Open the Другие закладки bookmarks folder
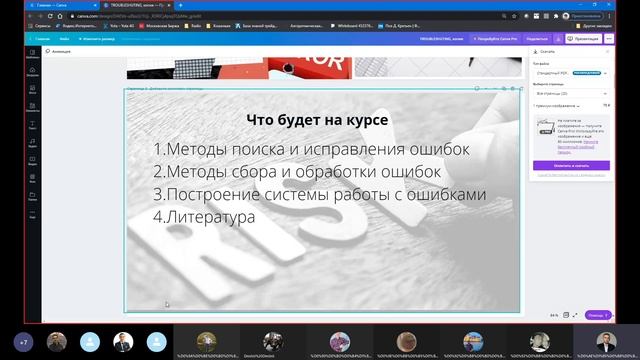The image size is (640, 360). point(593,26)
